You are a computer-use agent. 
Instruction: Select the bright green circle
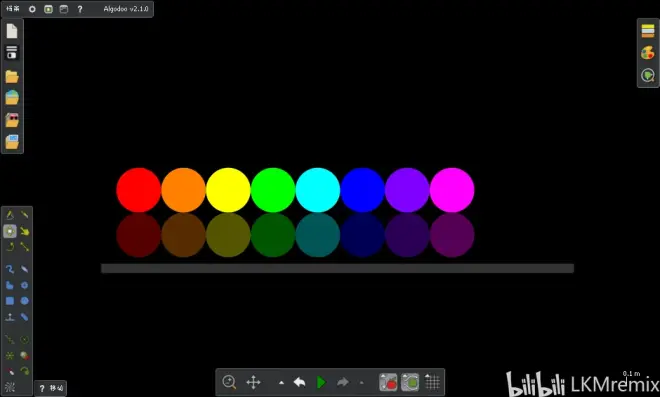(x=273, y=190)
